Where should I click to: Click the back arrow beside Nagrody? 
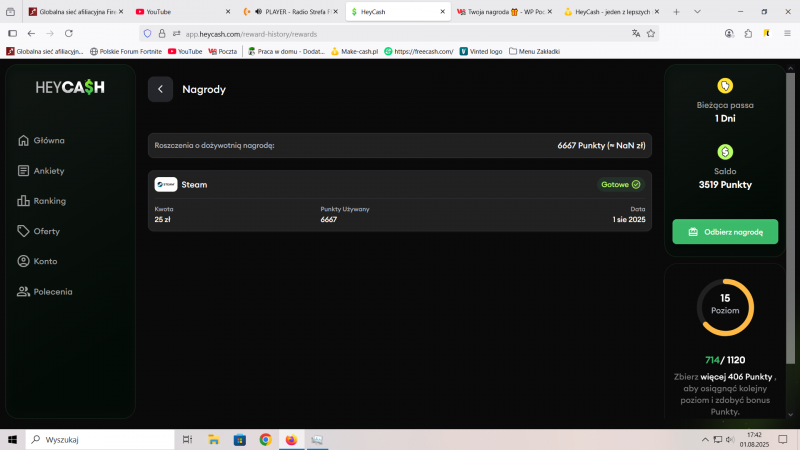tap(160, 89)
